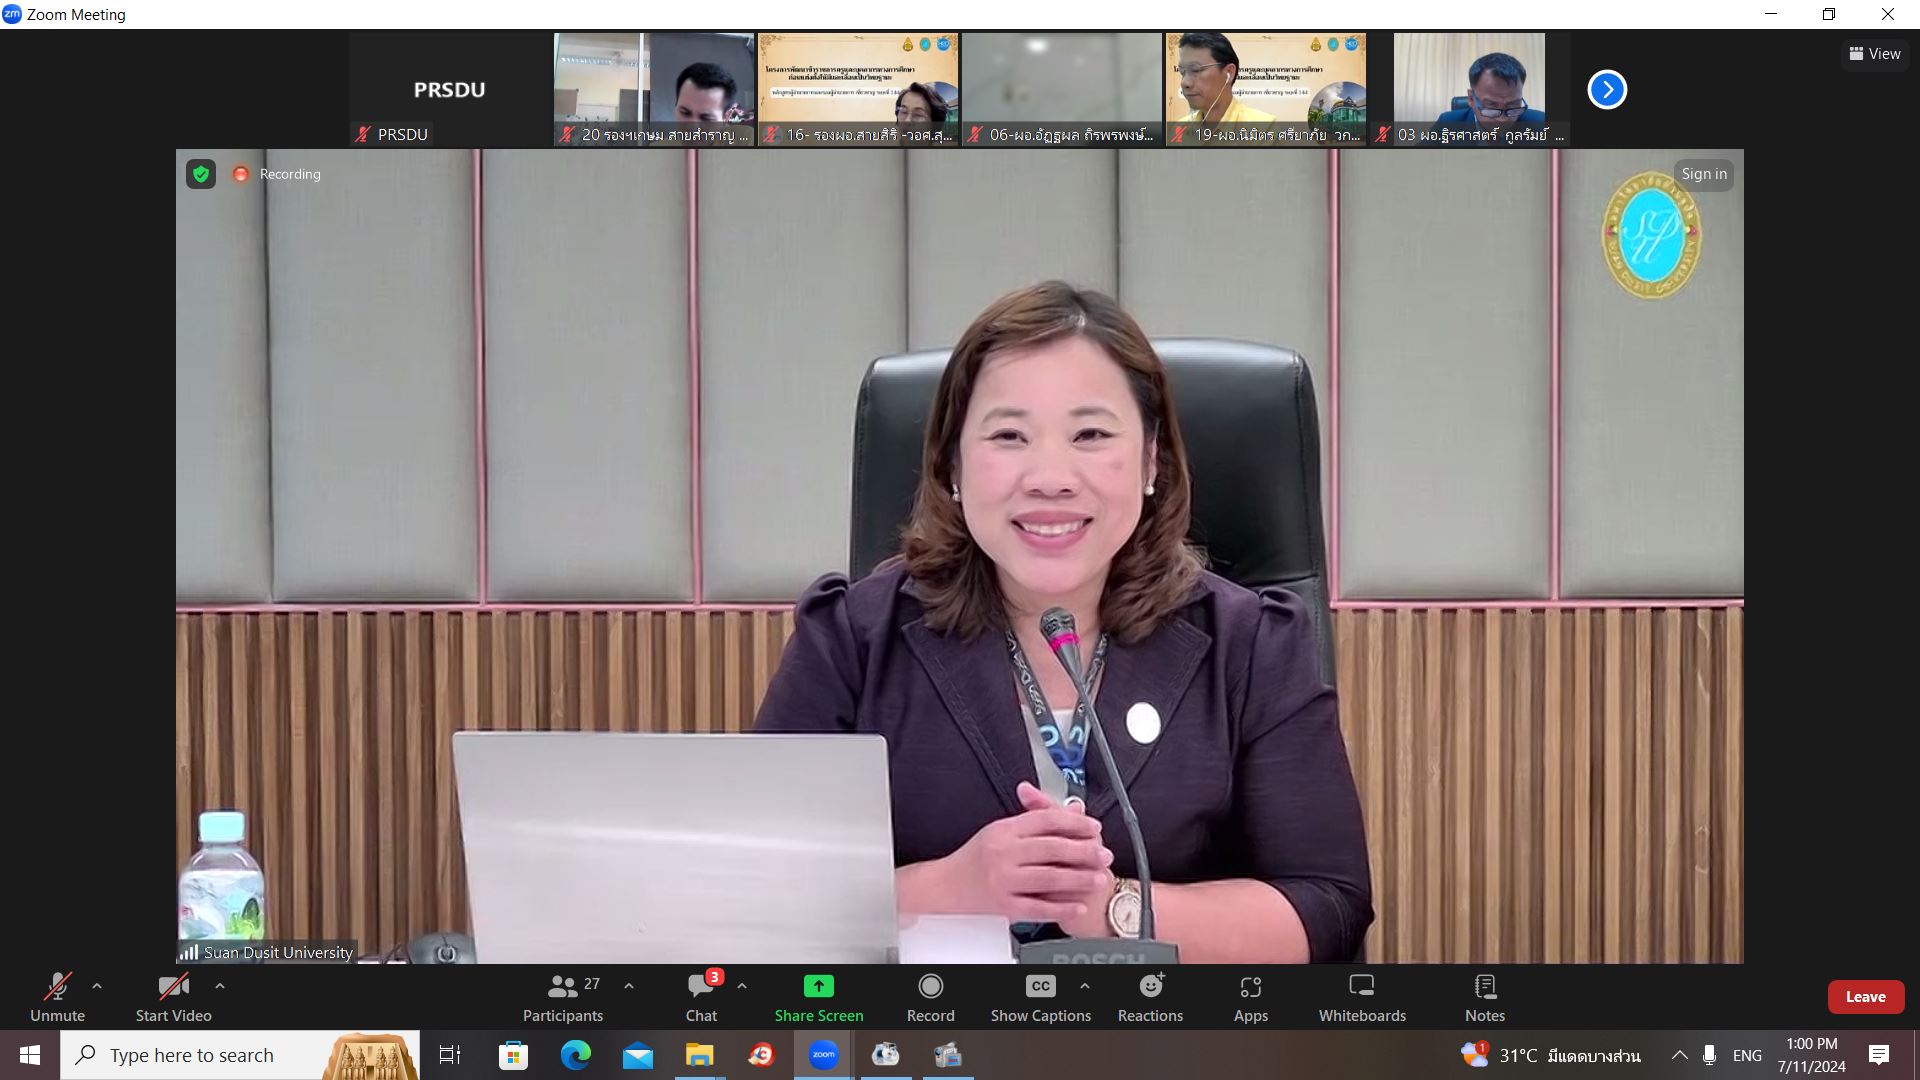The width and height of the screenshot is (1920, 1080).
Task: Open the Participants panel
Action: pyautogui.click(x=563, y=997)
